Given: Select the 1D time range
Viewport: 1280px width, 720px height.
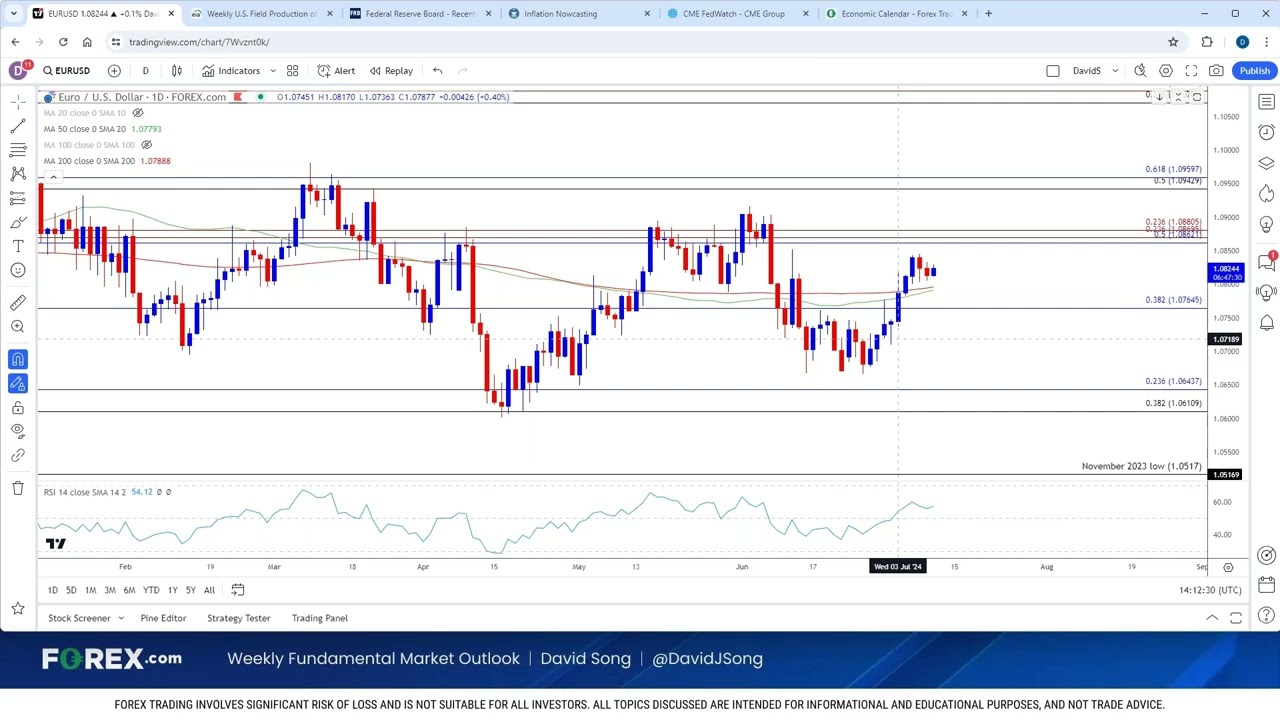Looking at the screenshot, I should (53, 590).
